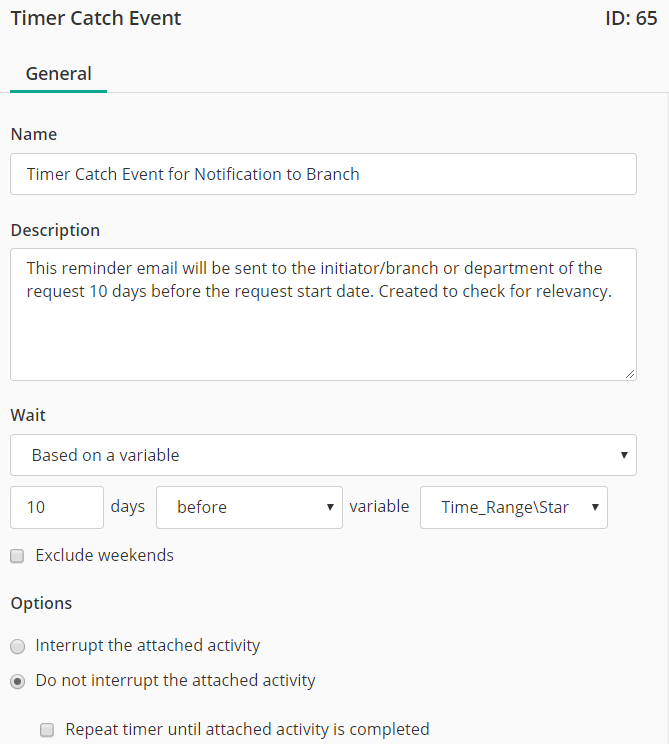Click the variable dropdown arrow
Screen dimensions: 669x744
595,507
